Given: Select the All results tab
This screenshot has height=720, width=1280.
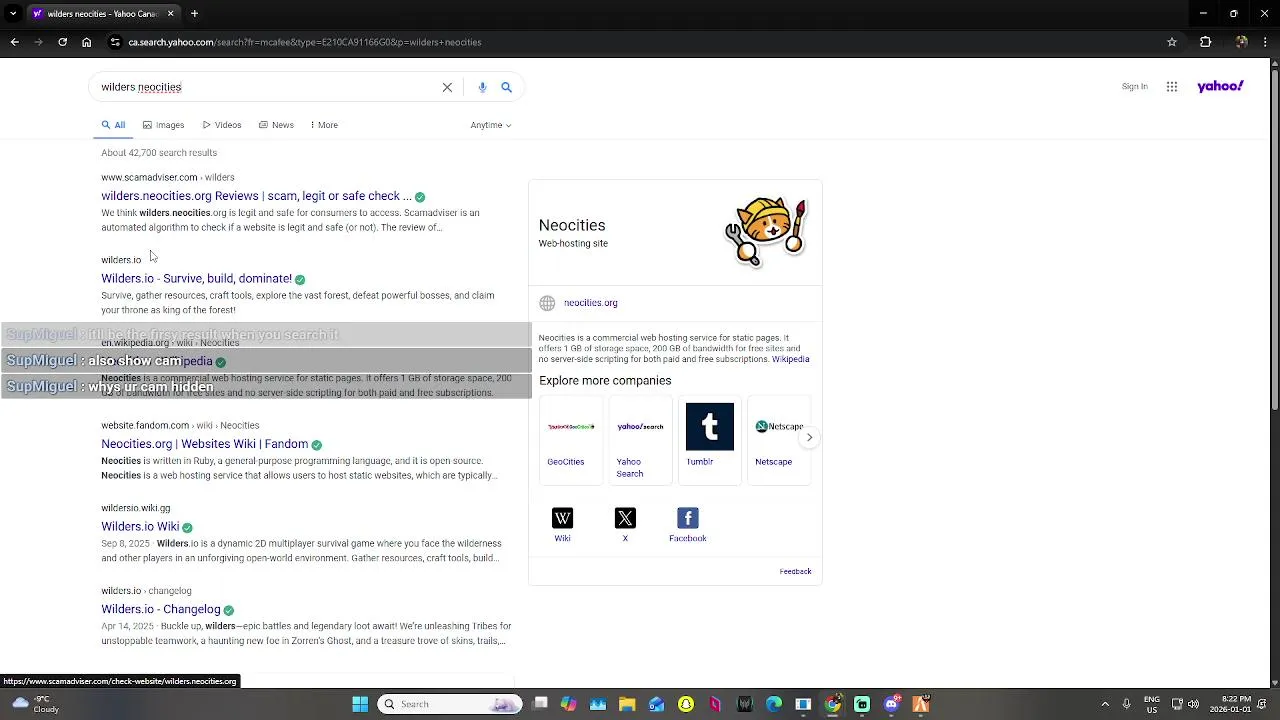Looking at the screenshot, I should pyautogui.click(x=113, y=125).
